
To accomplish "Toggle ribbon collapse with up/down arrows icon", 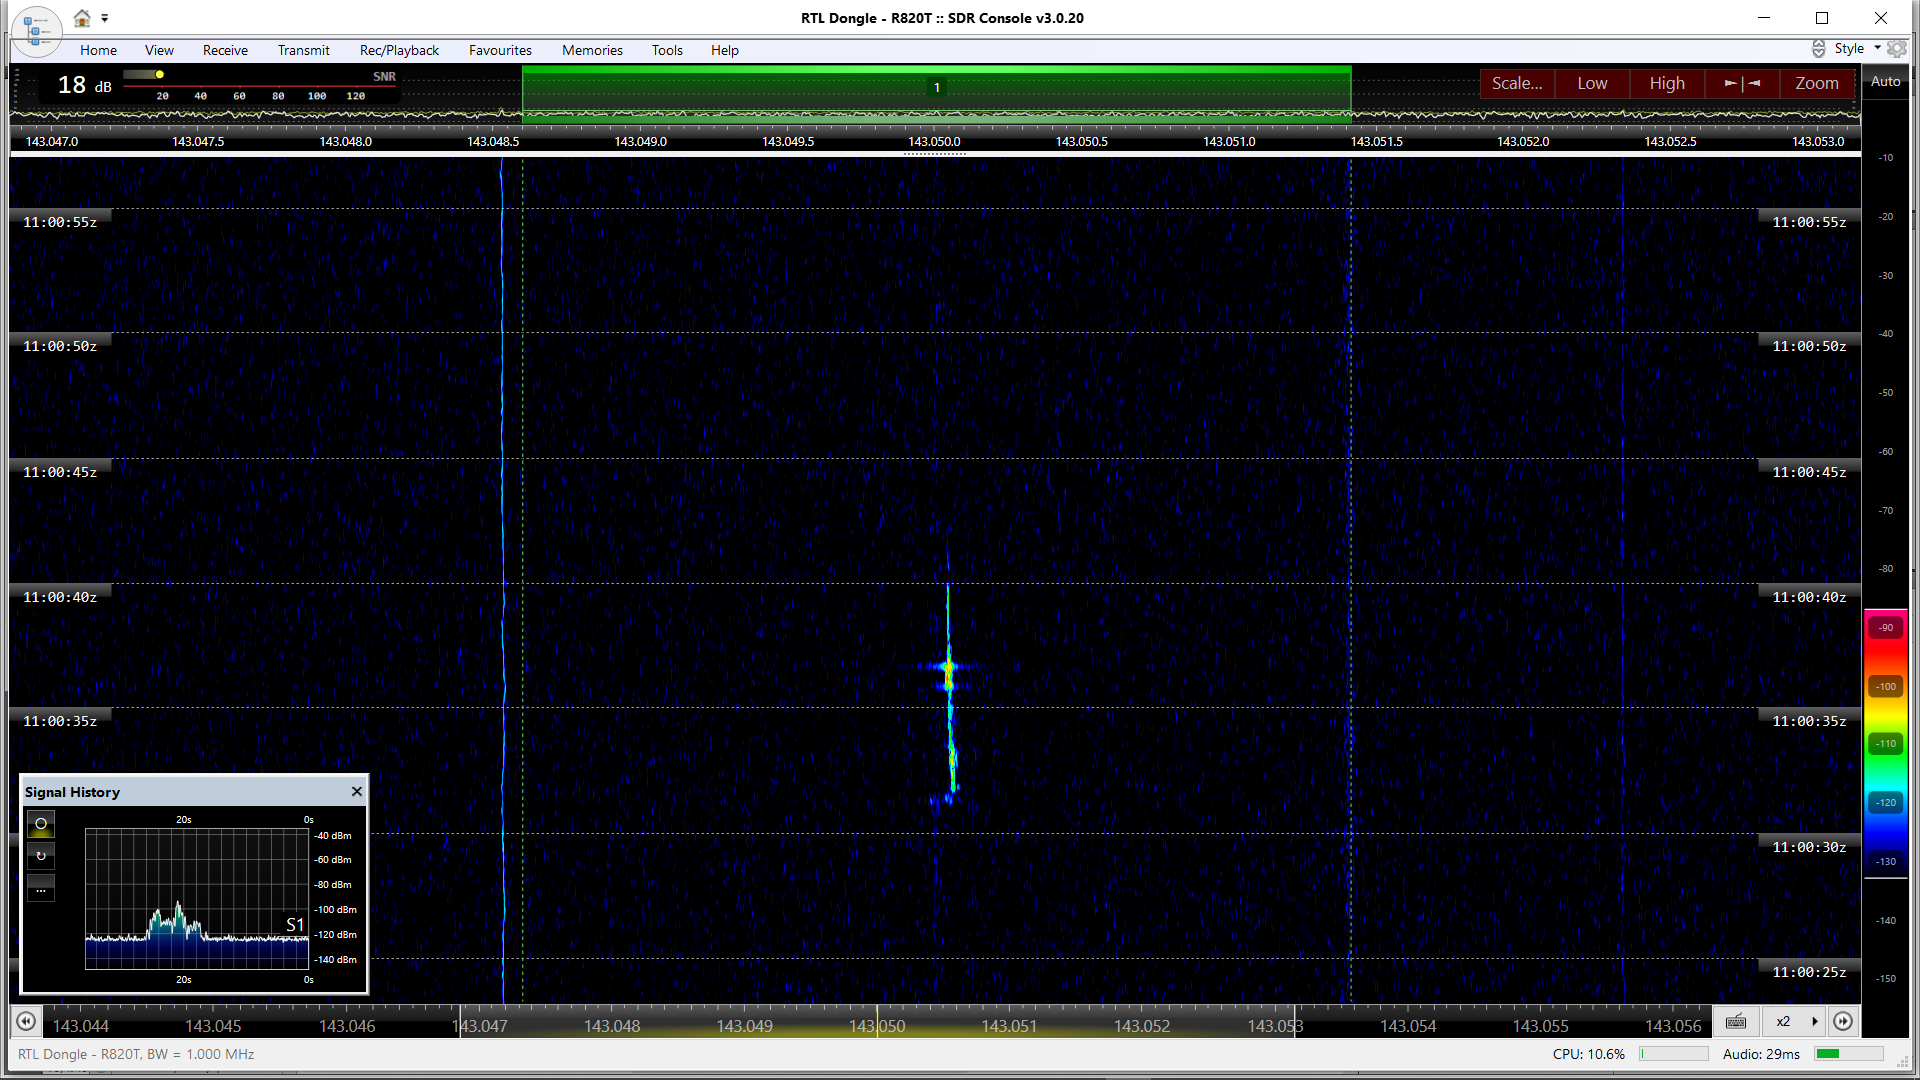I will tap(1818, 48).
